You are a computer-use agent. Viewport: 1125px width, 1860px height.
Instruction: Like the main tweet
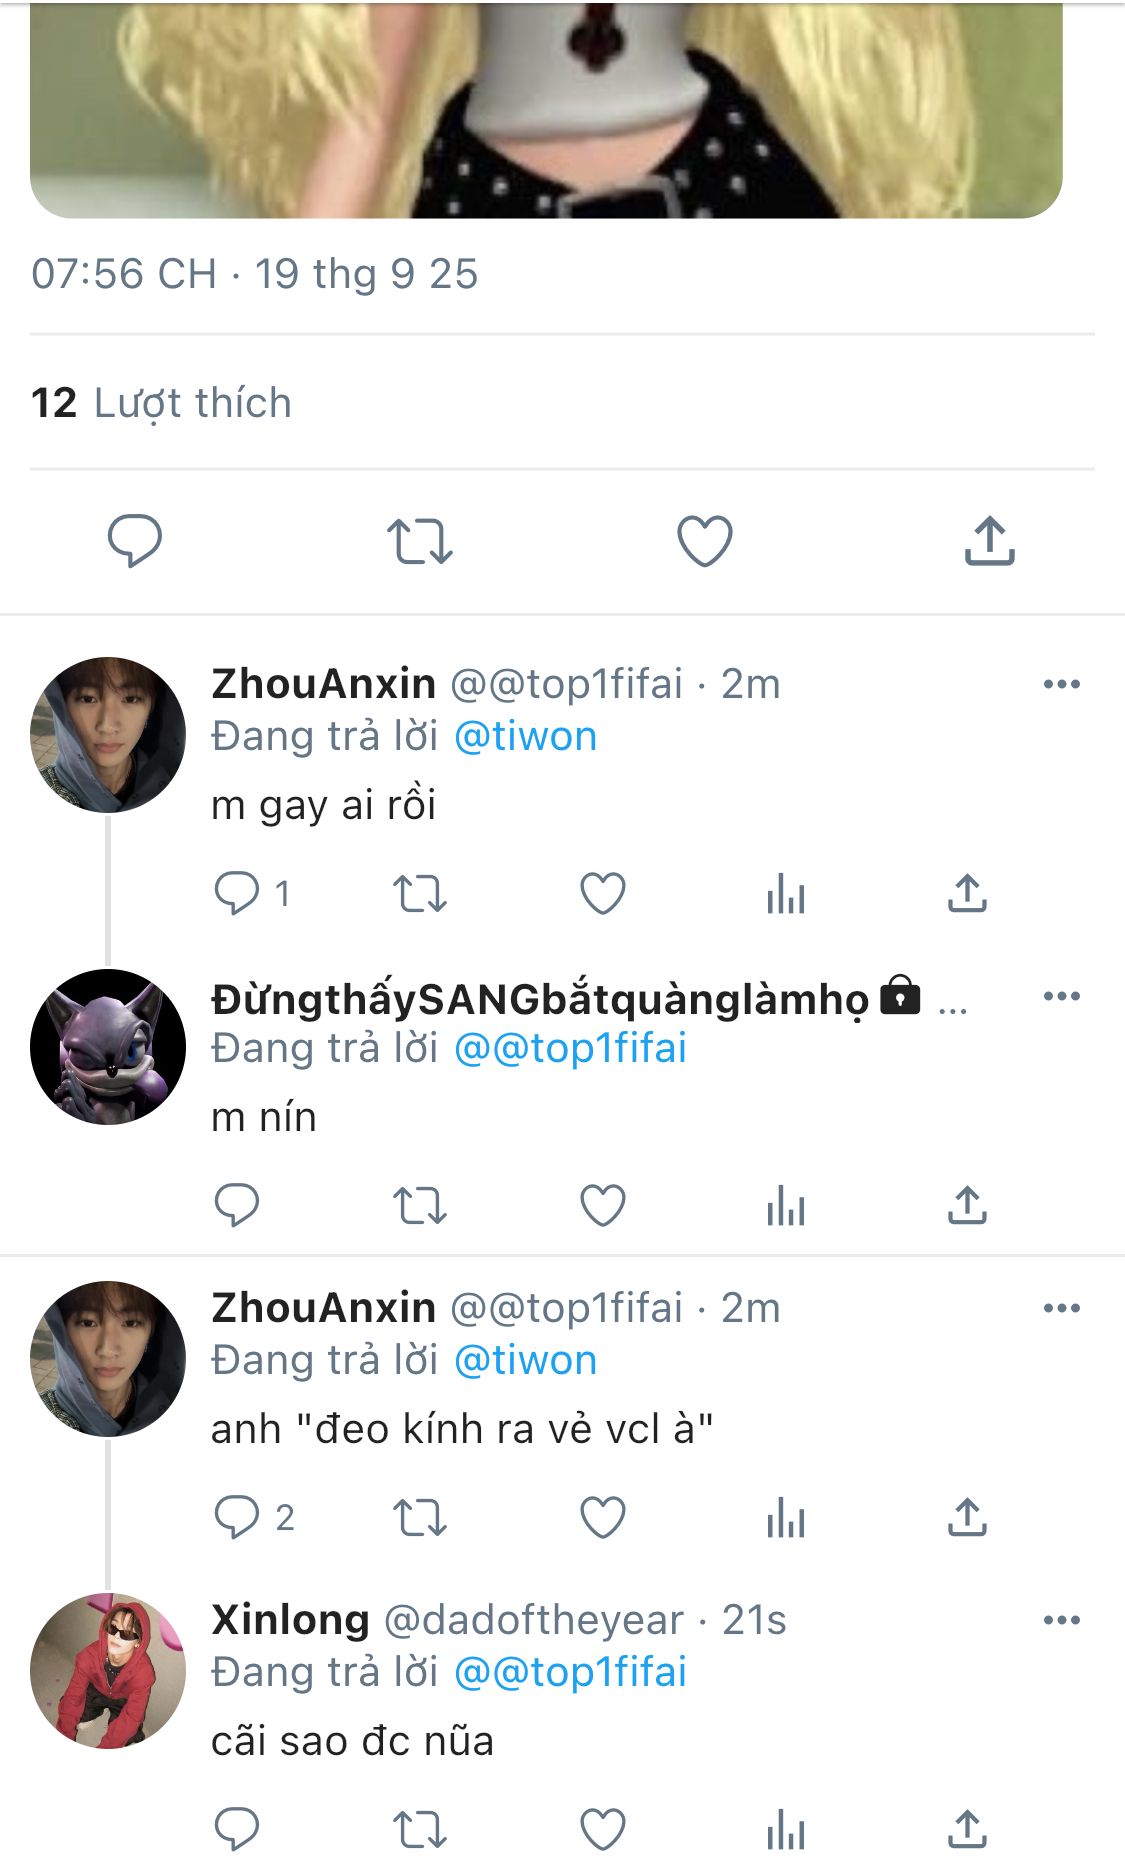(705, 541)
